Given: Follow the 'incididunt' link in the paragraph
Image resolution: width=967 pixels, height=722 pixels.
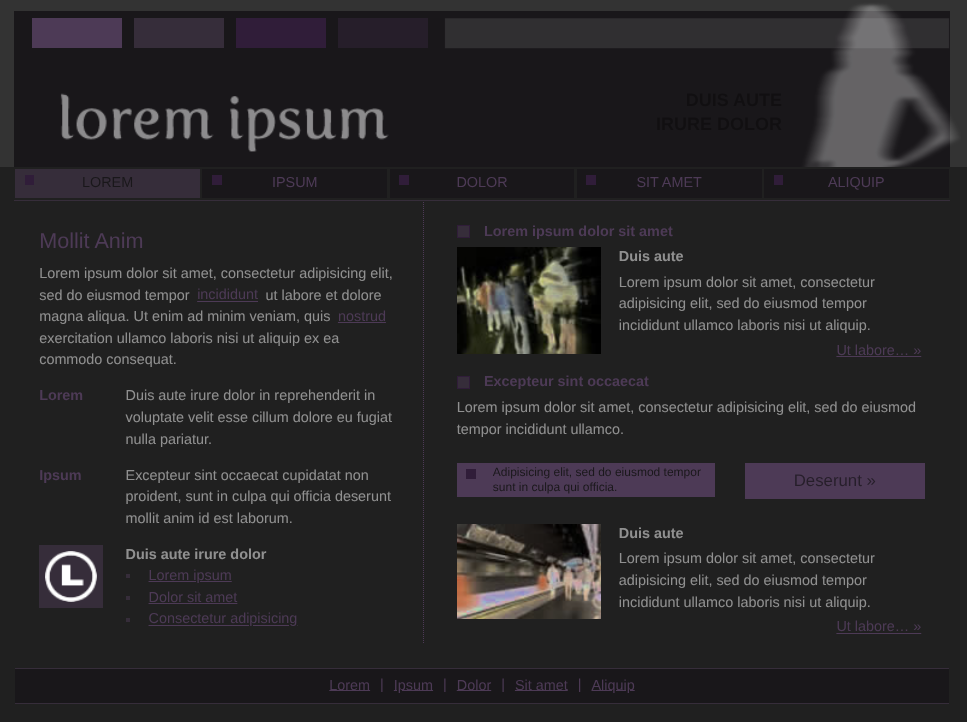Looking at the screenshot, I should (227, 295).
